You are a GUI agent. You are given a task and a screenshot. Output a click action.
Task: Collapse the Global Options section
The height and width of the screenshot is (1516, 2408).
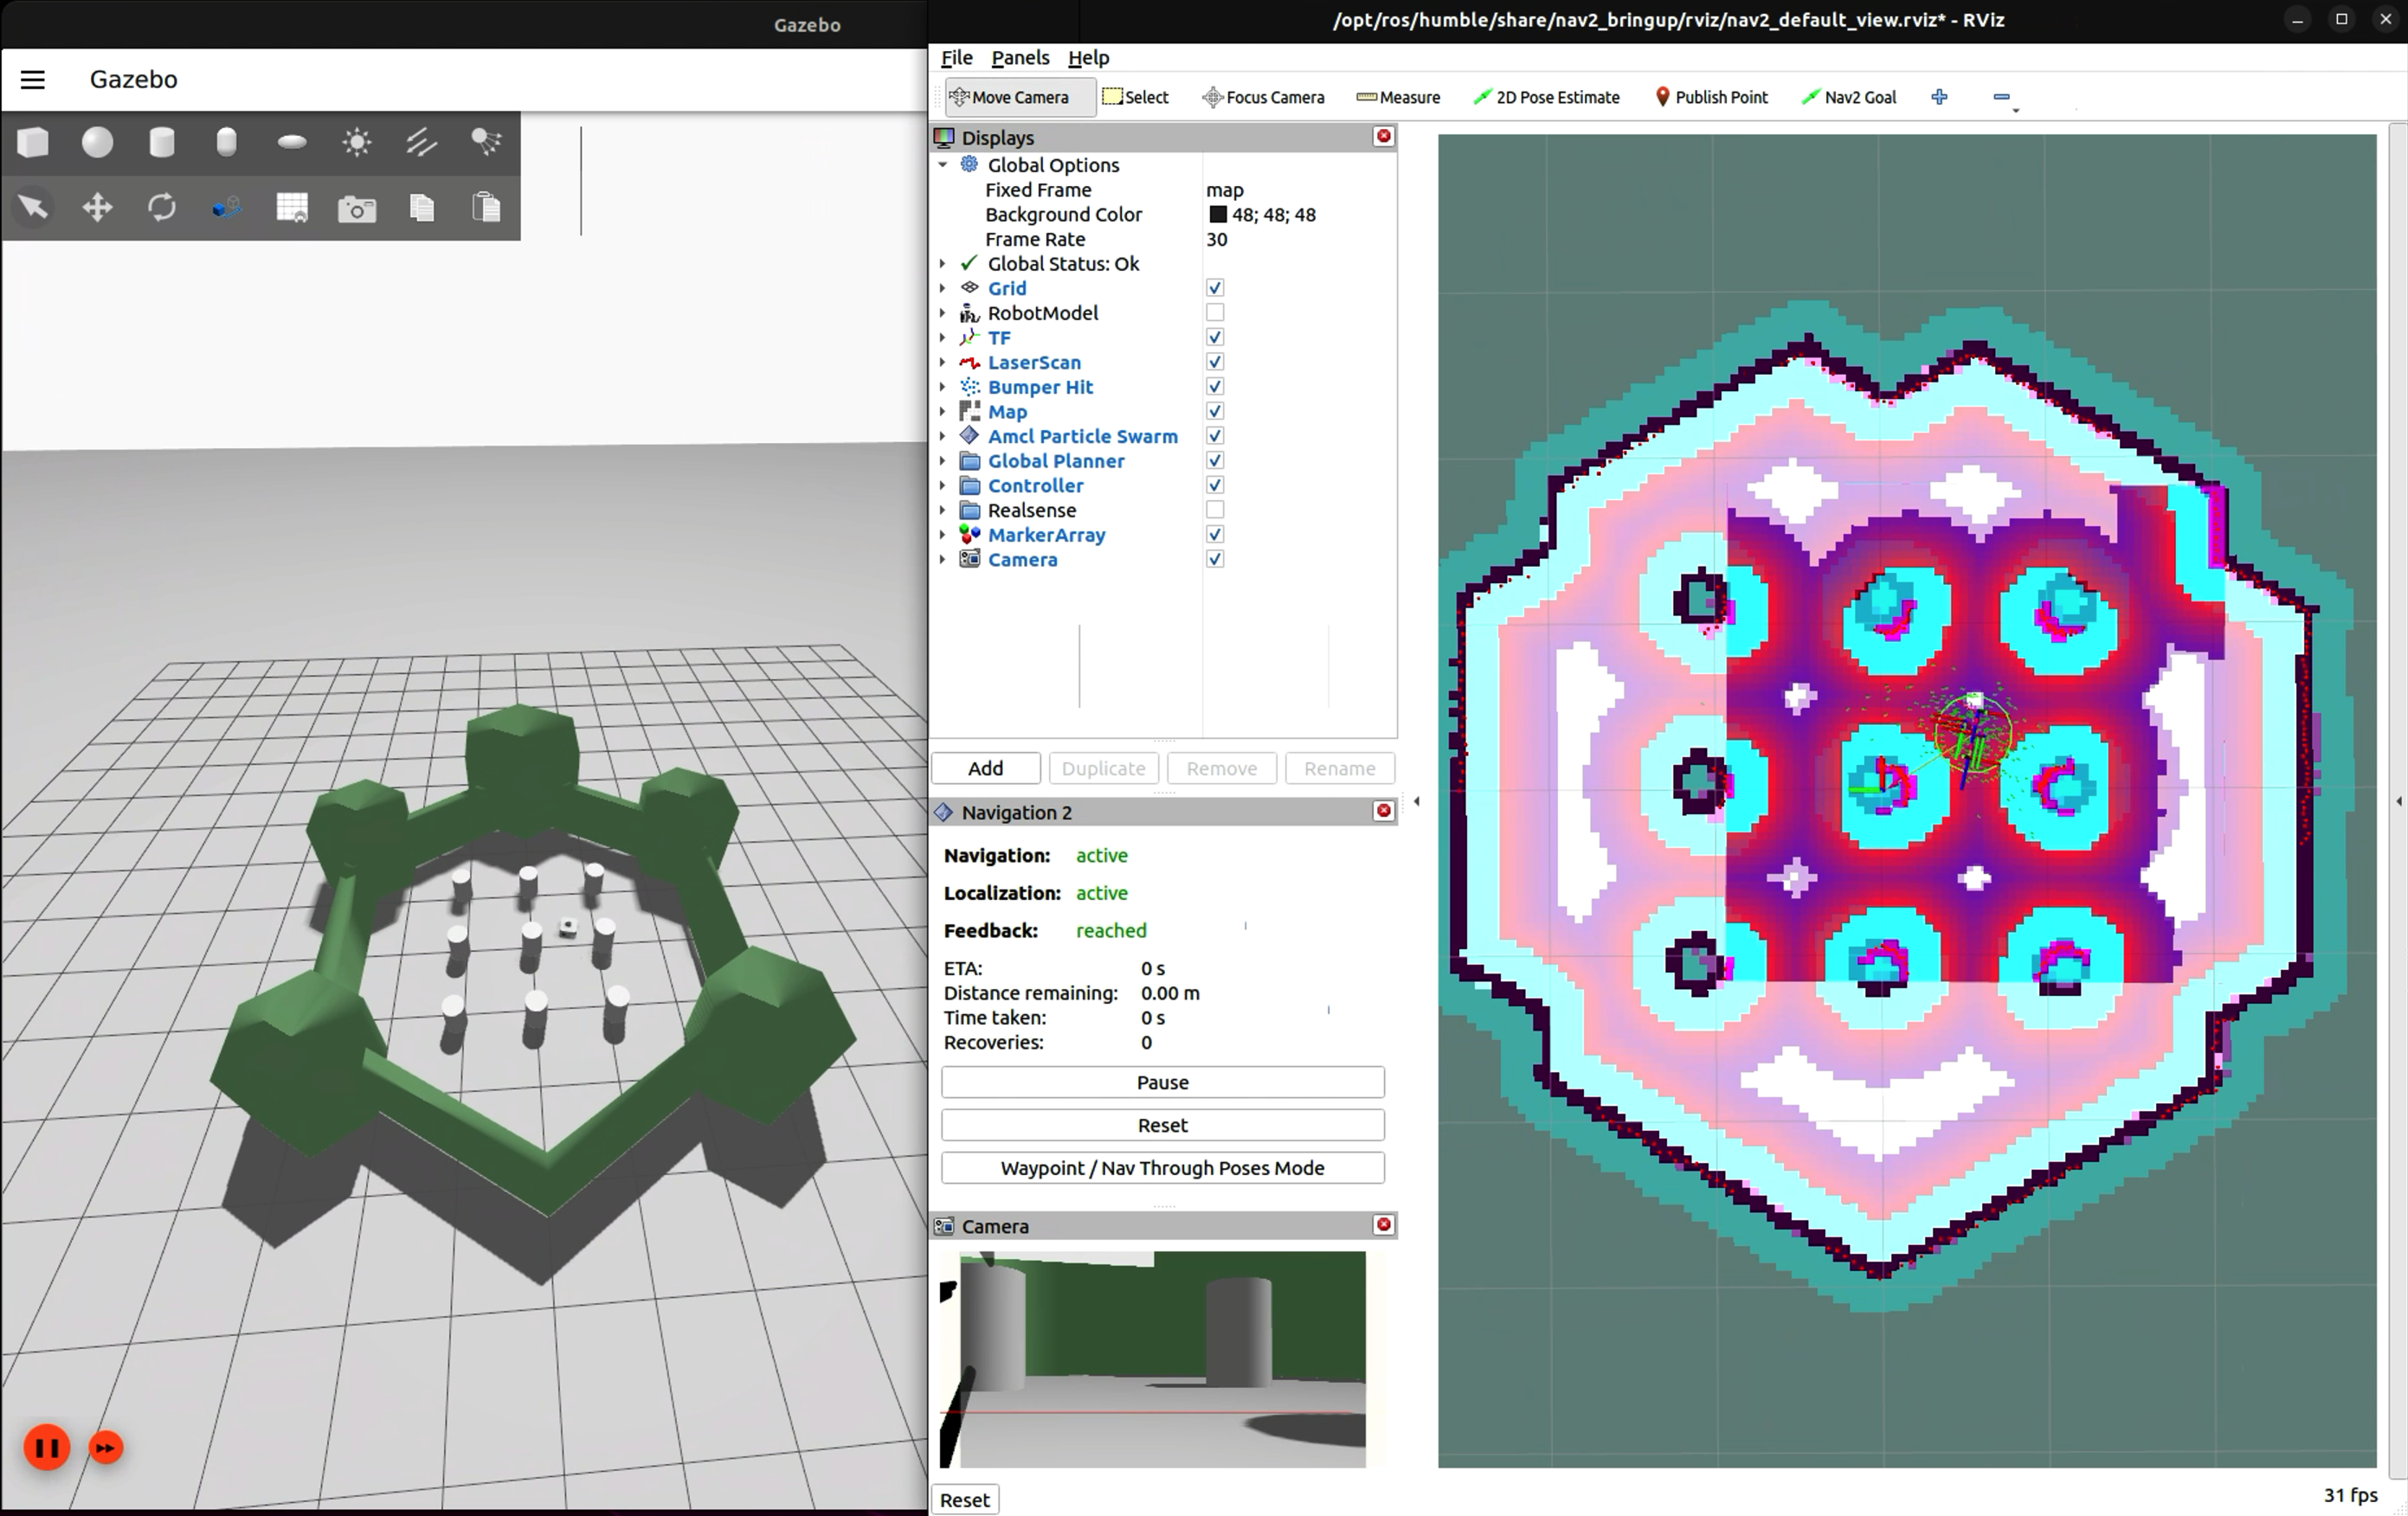point(943,165)
